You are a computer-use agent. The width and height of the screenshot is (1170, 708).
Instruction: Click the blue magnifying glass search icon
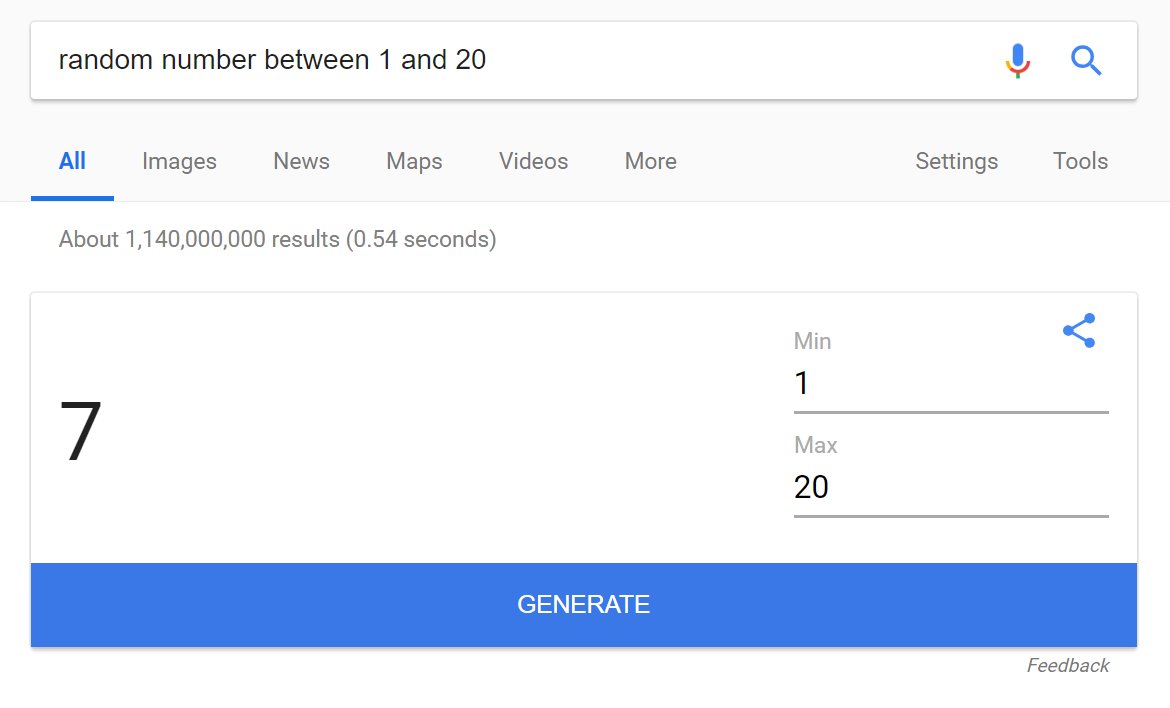[1086, 61]
